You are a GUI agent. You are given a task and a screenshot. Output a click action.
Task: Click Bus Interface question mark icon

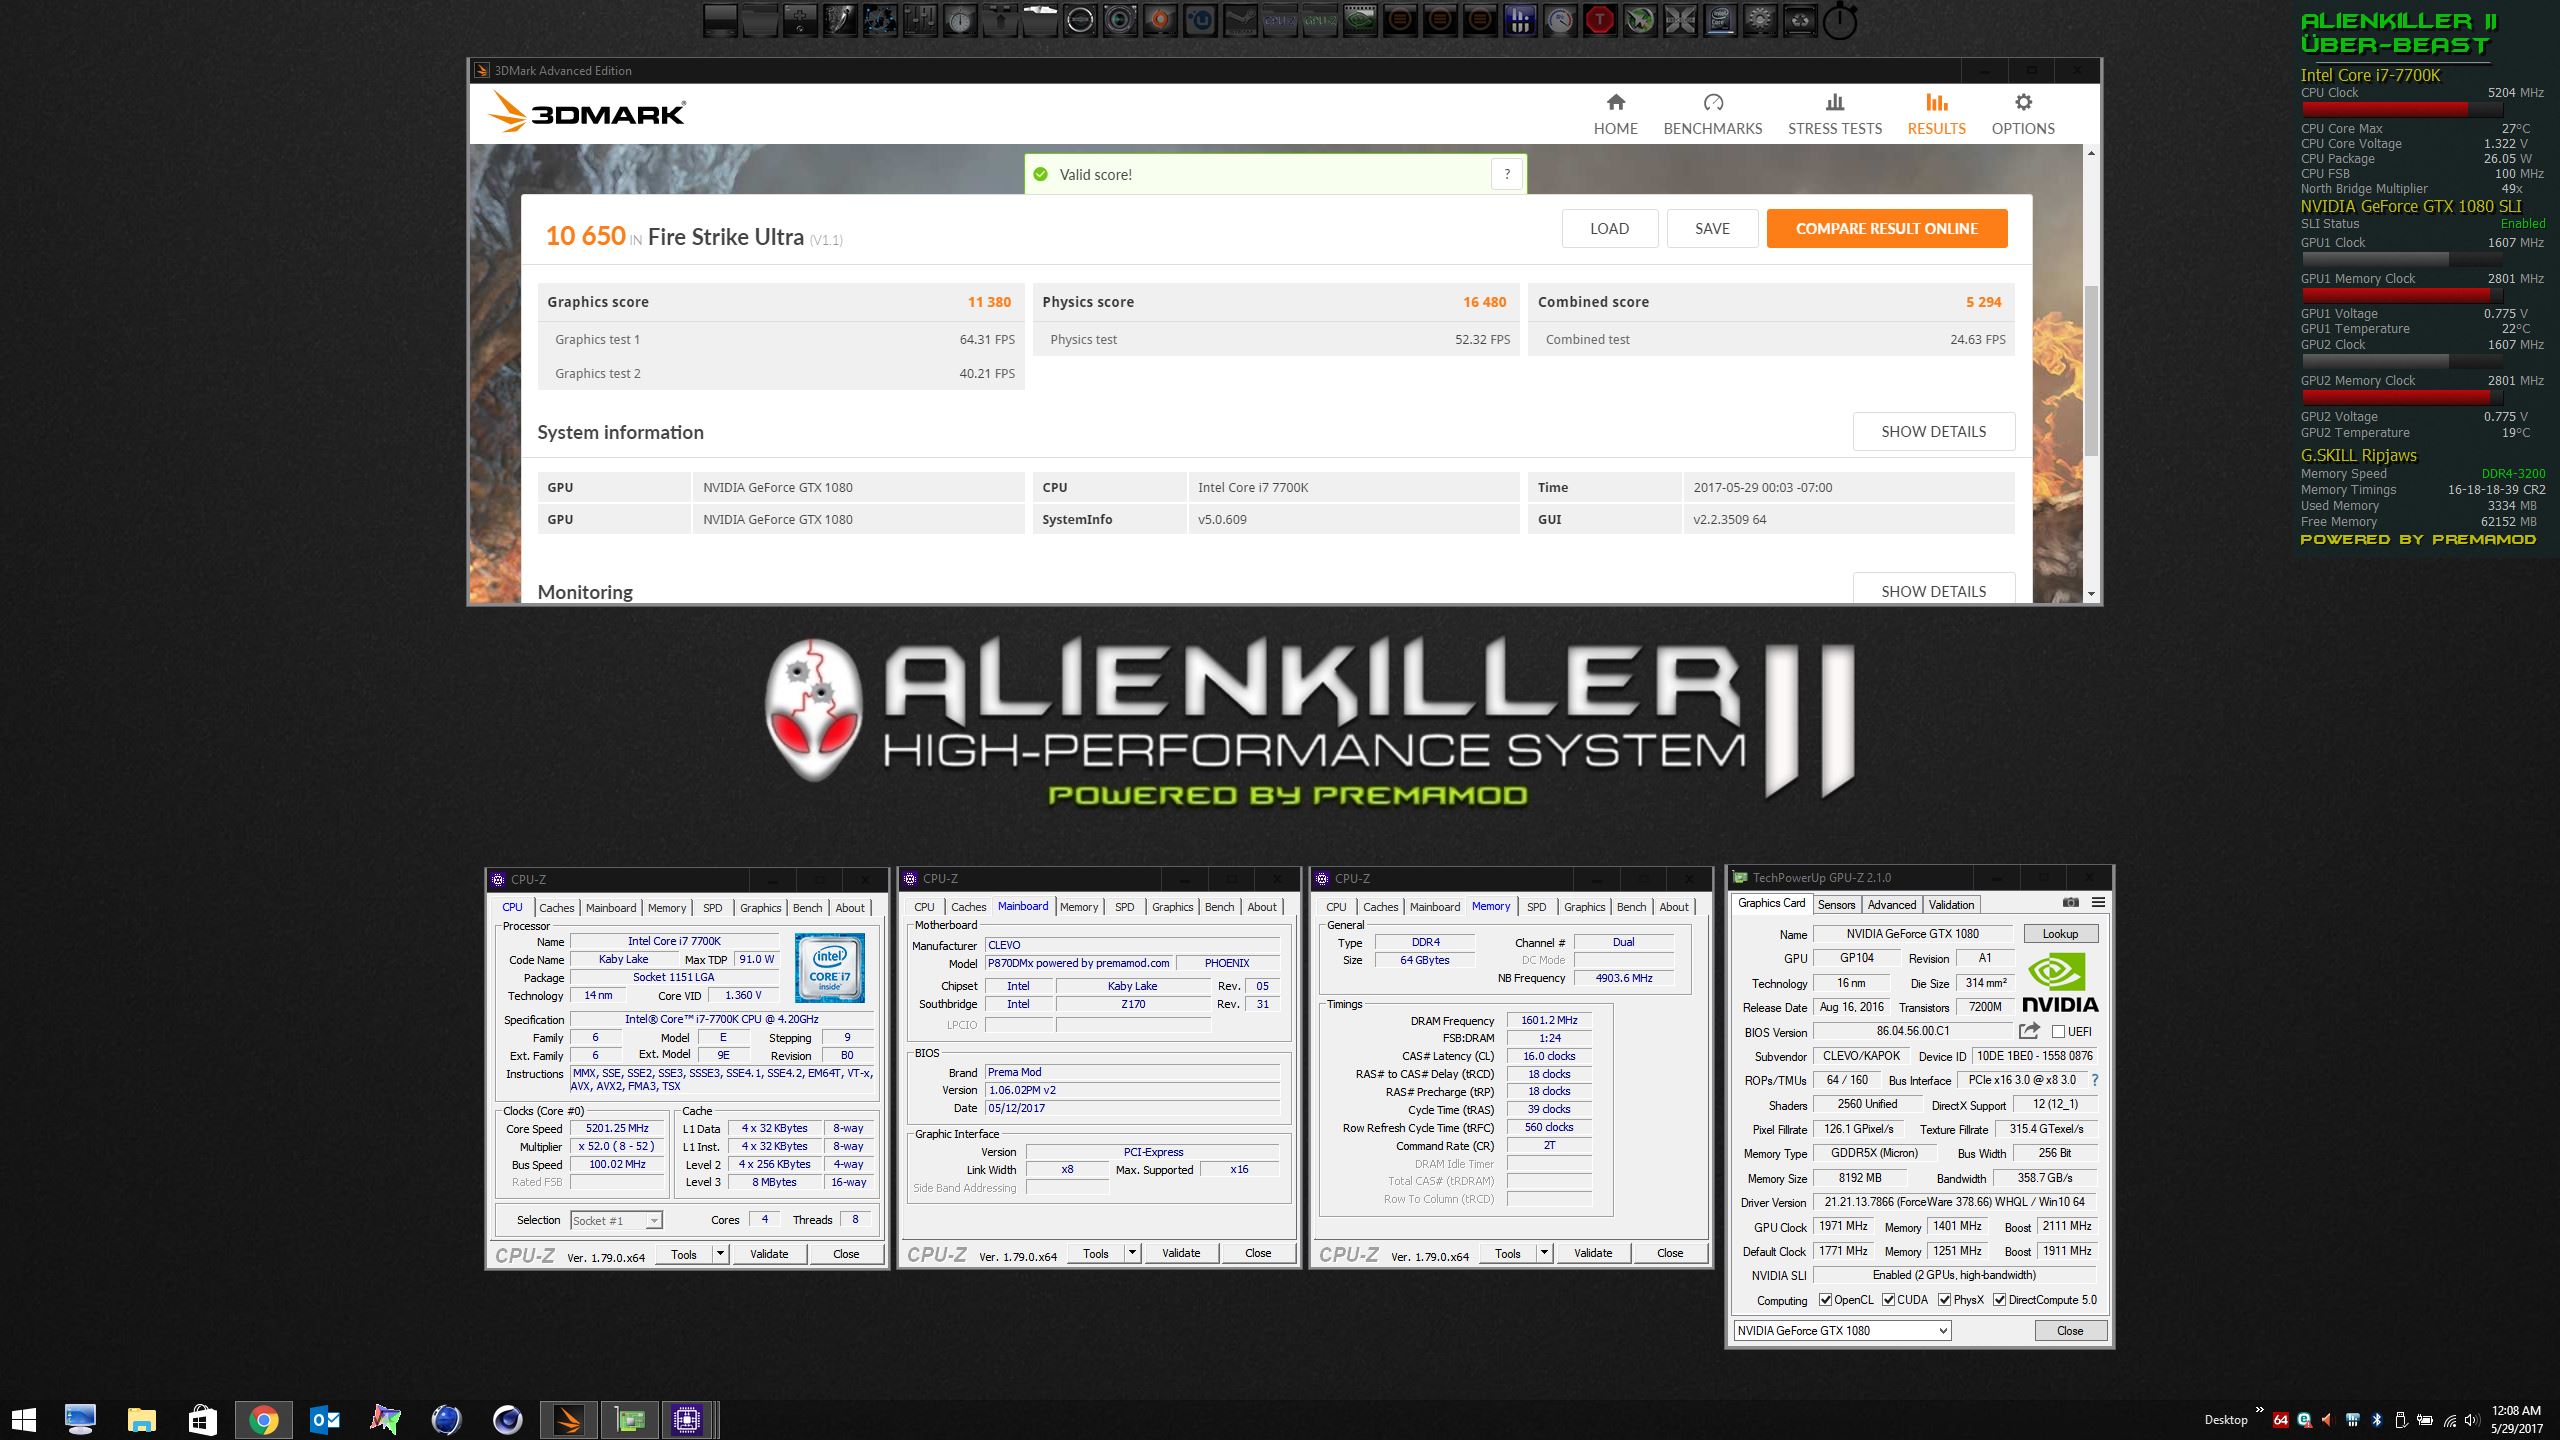coord(2095,1080)
